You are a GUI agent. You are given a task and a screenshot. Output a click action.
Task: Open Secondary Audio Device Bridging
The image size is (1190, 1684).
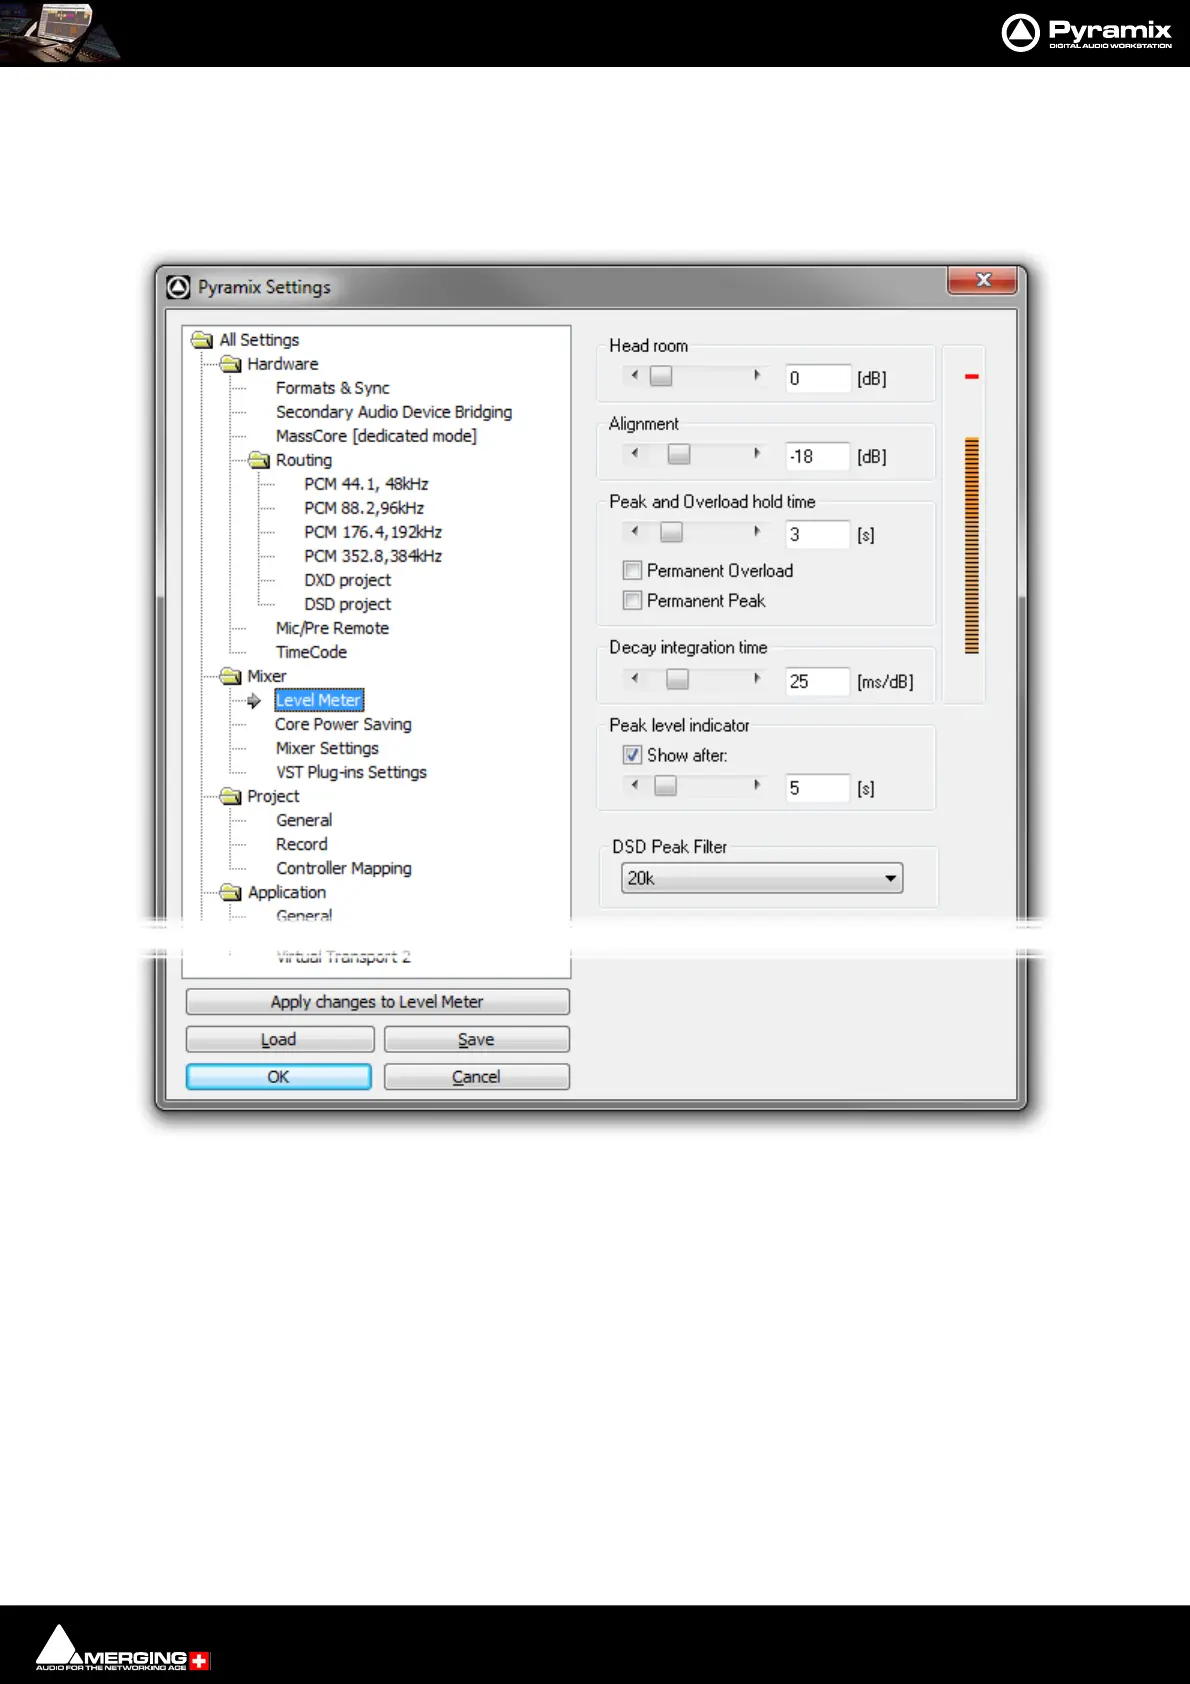coord(394,412)
